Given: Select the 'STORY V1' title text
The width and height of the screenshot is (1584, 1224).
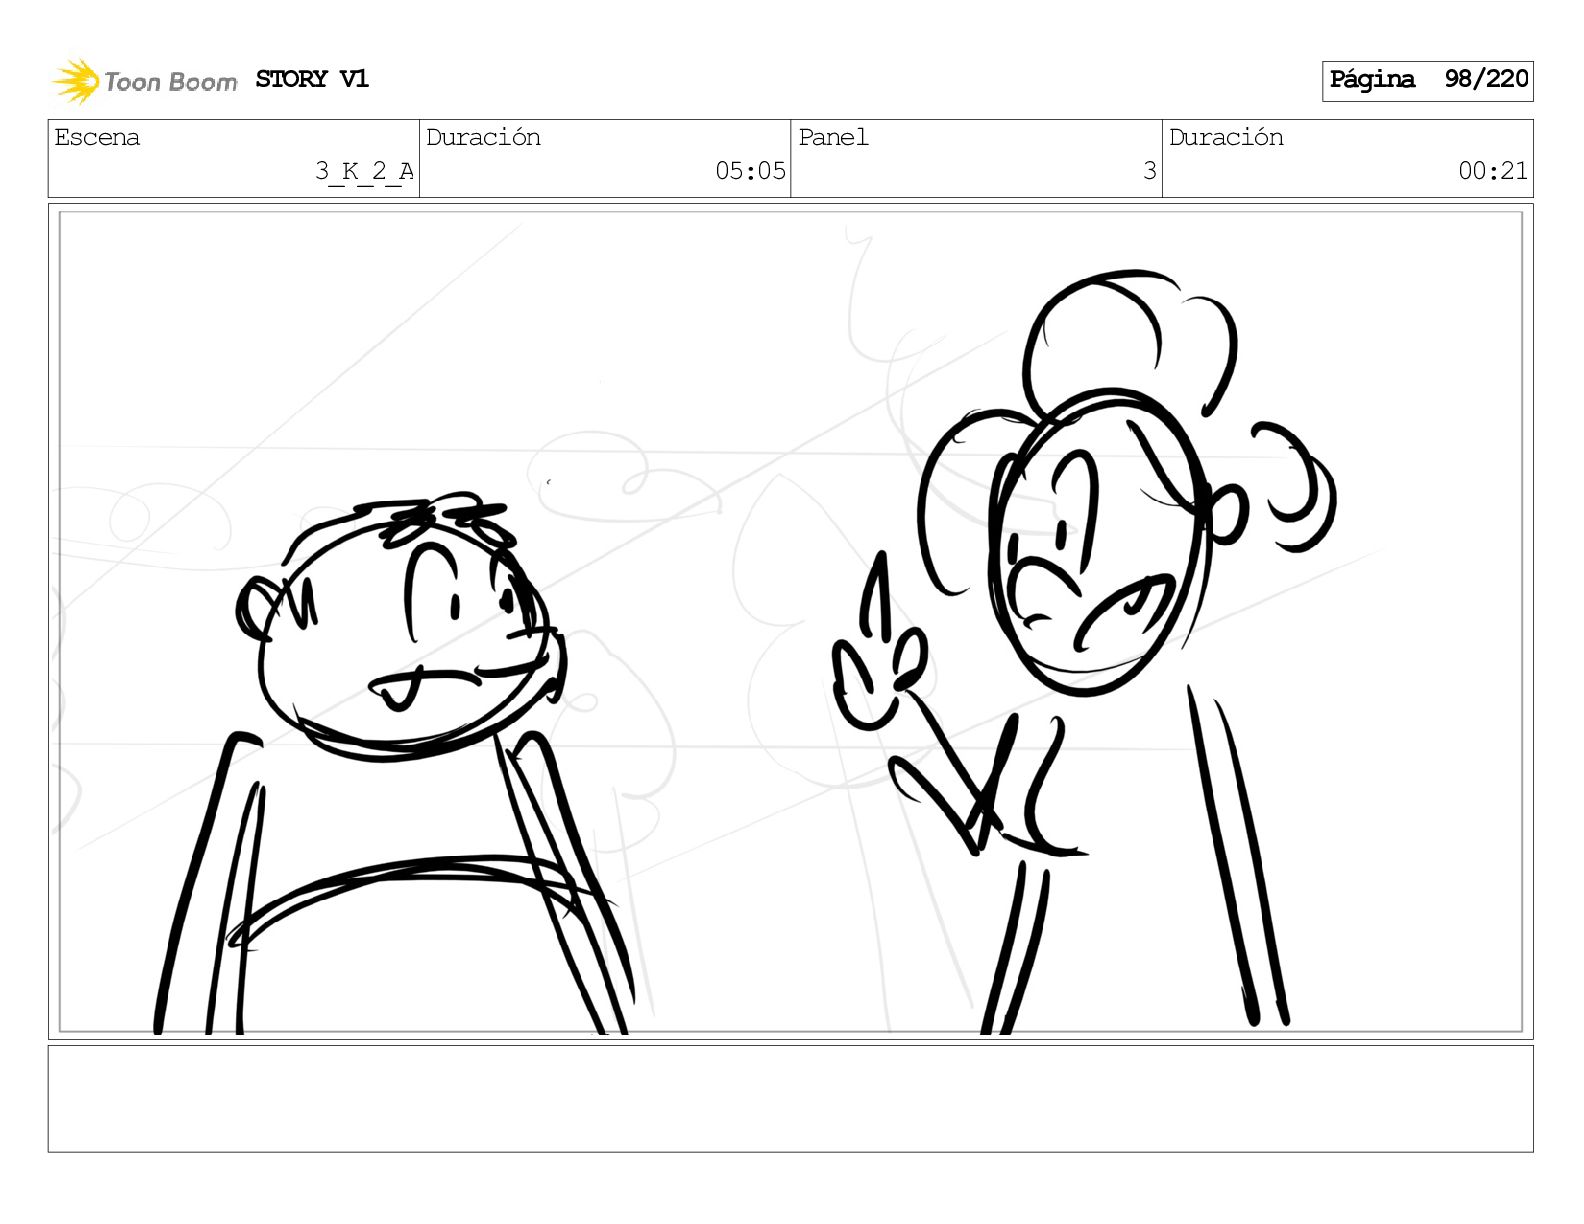Looking at the screenshot, I should (x=312, y=79).
